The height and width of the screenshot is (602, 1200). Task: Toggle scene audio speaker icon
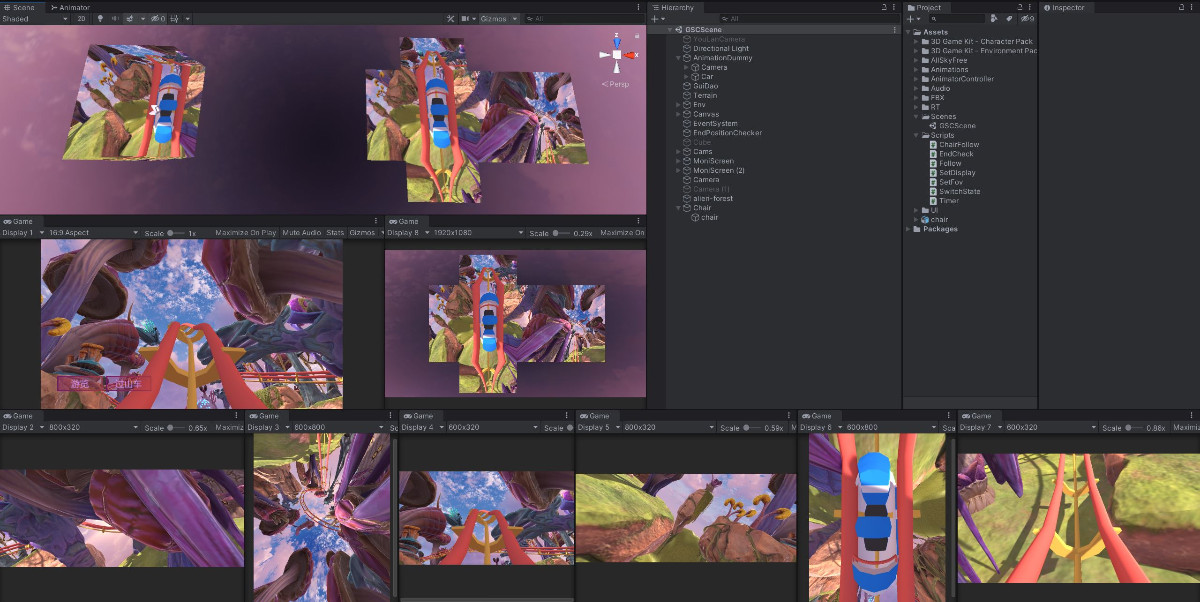(115, 18)
